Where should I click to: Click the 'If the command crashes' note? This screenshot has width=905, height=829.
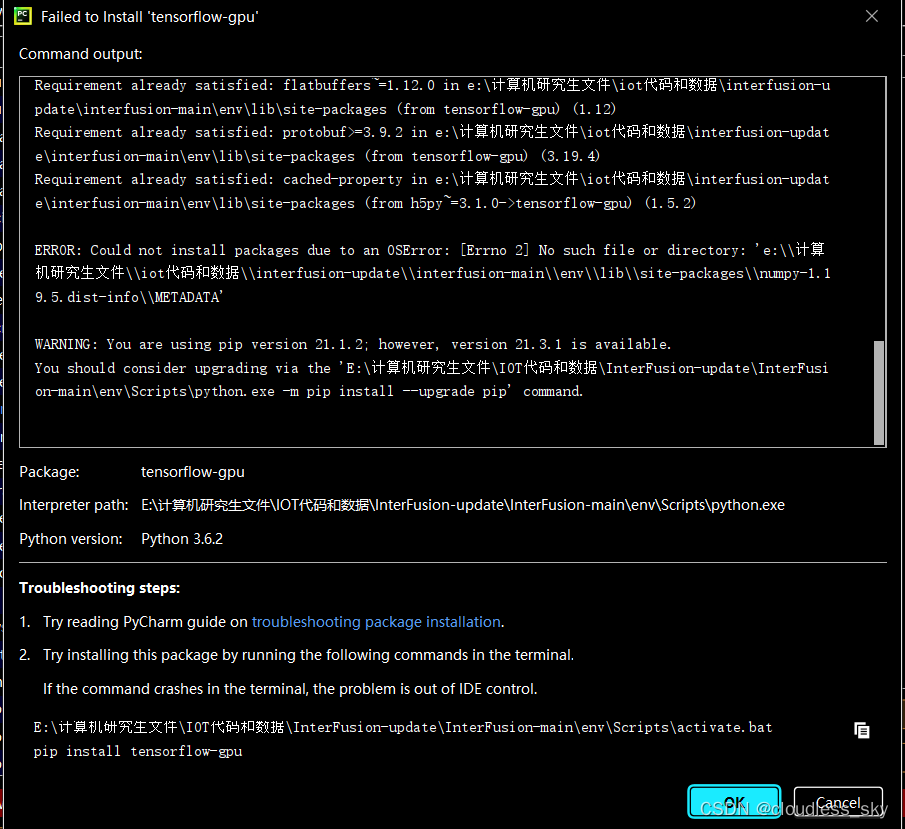[290, 689]
